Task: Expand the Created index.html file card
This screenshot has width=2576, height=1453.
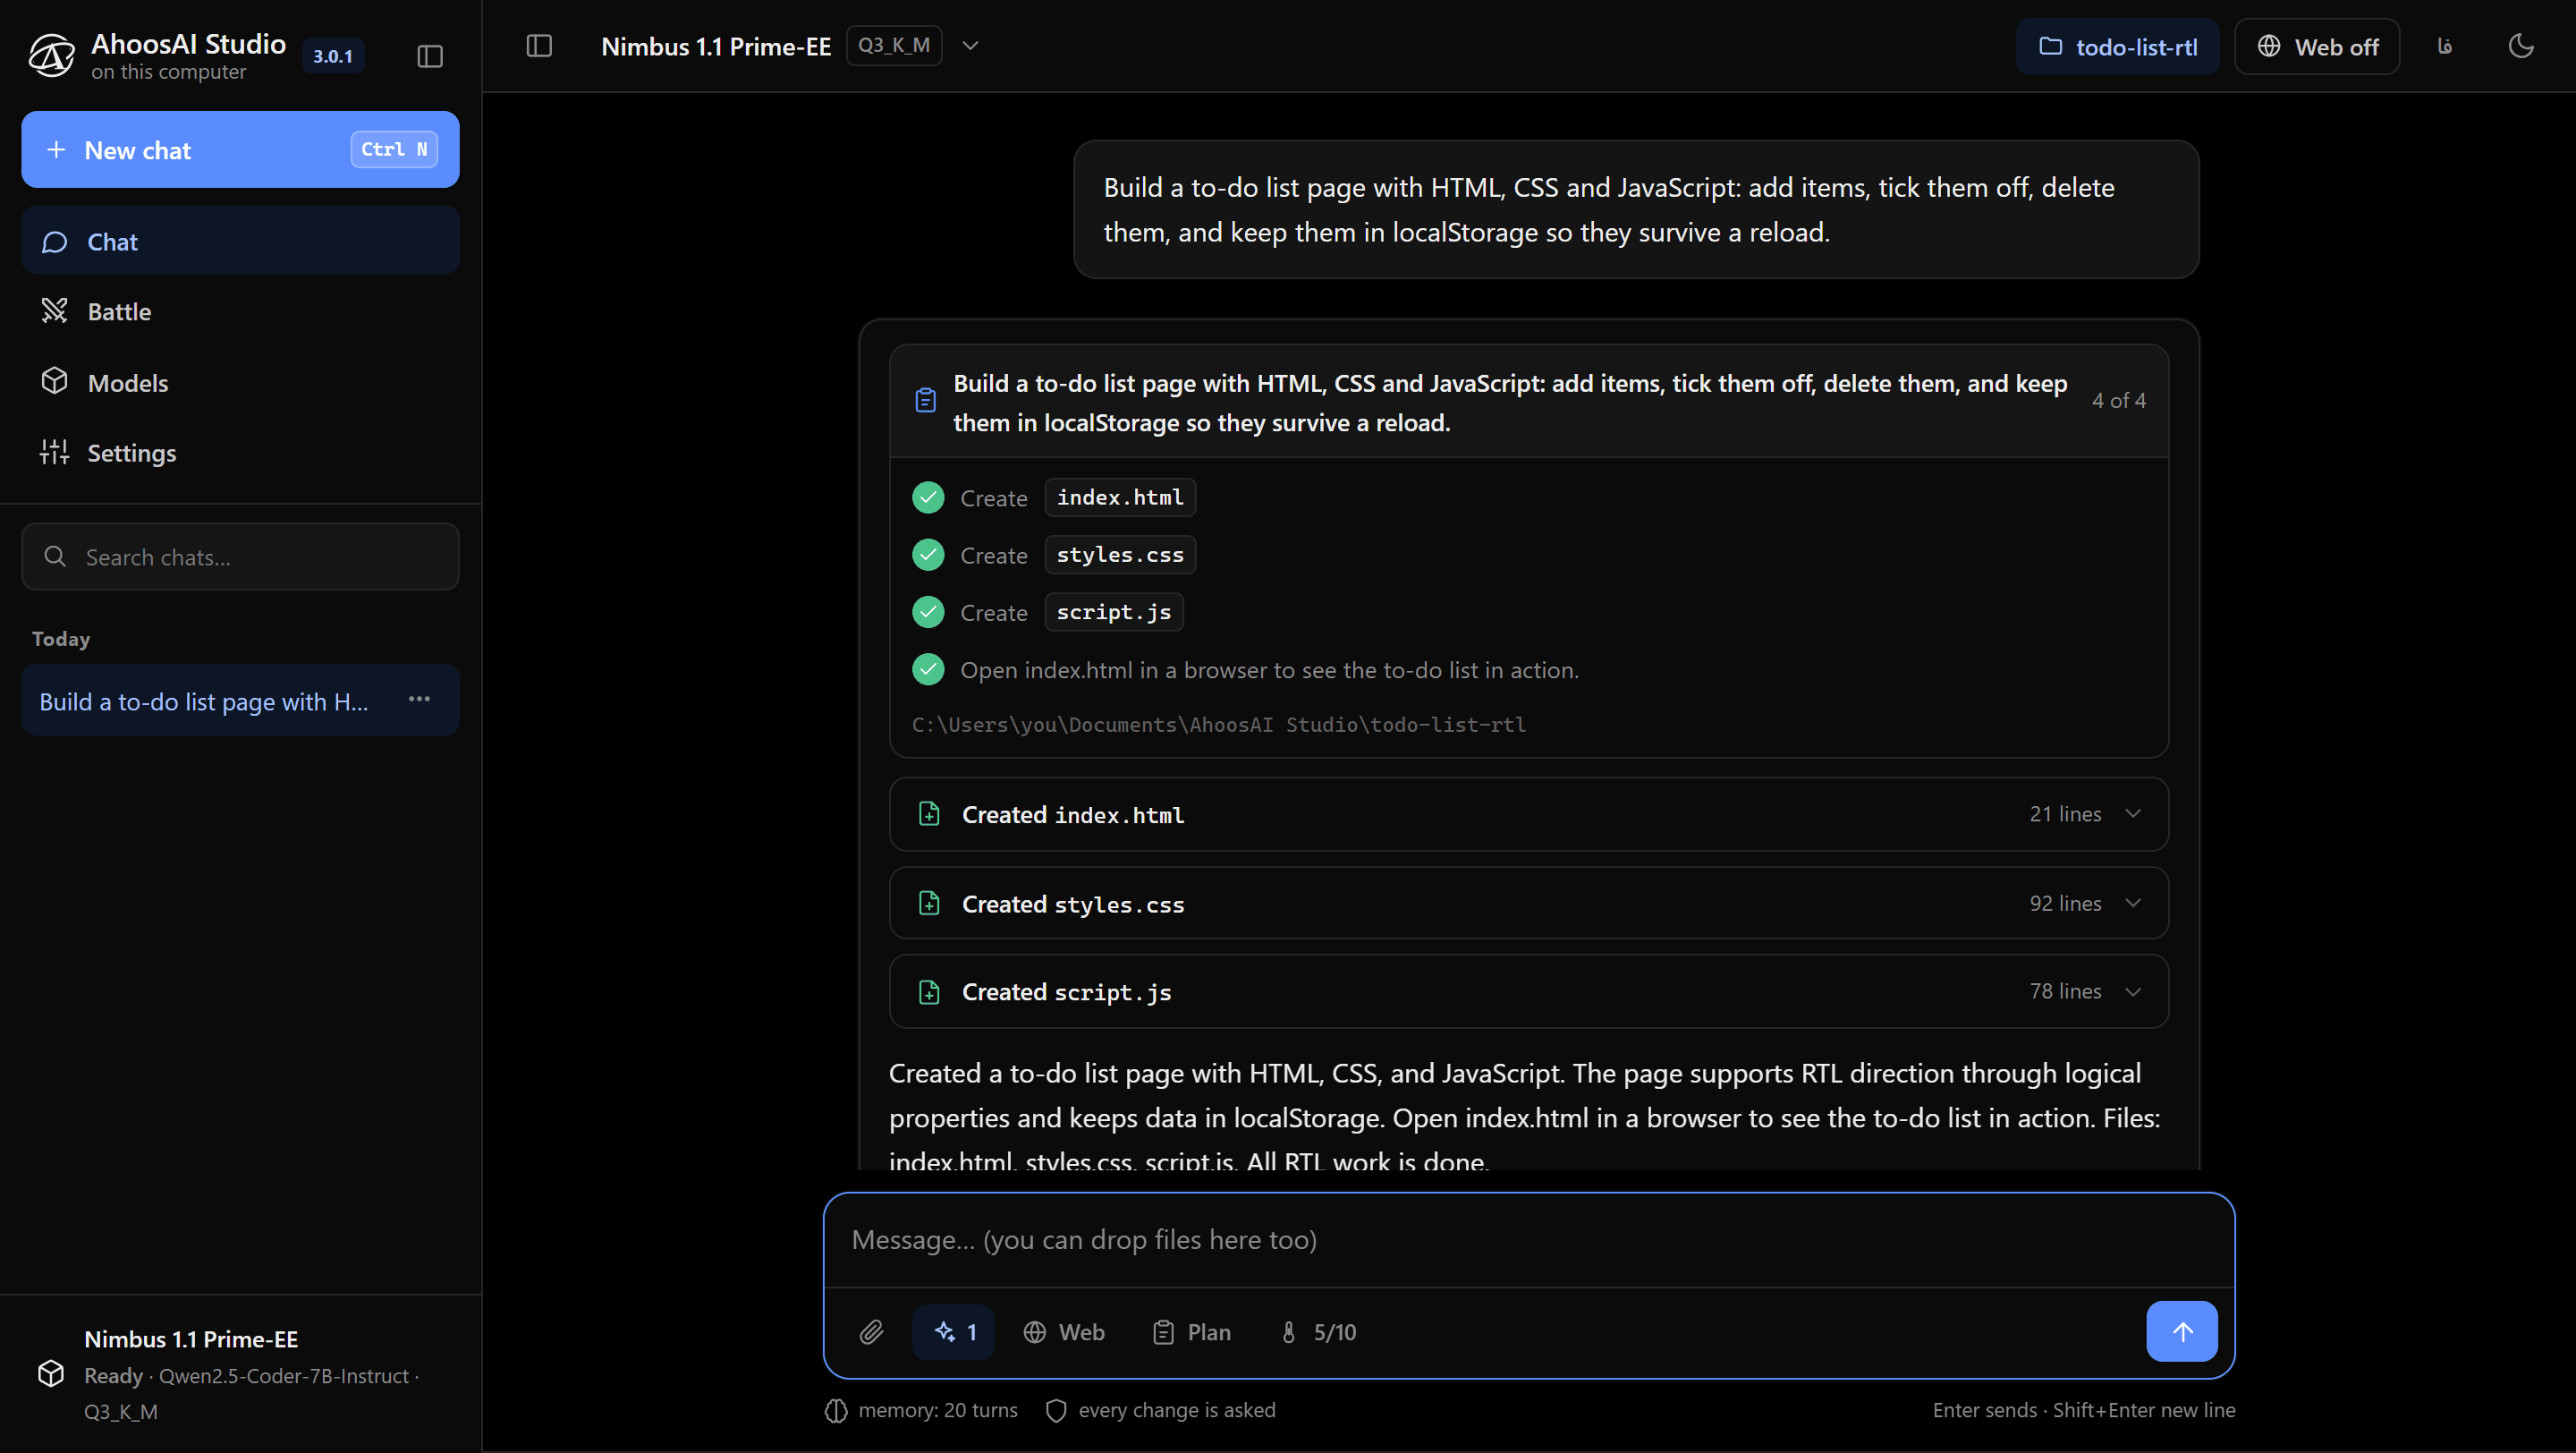Action: [1528, 814]
